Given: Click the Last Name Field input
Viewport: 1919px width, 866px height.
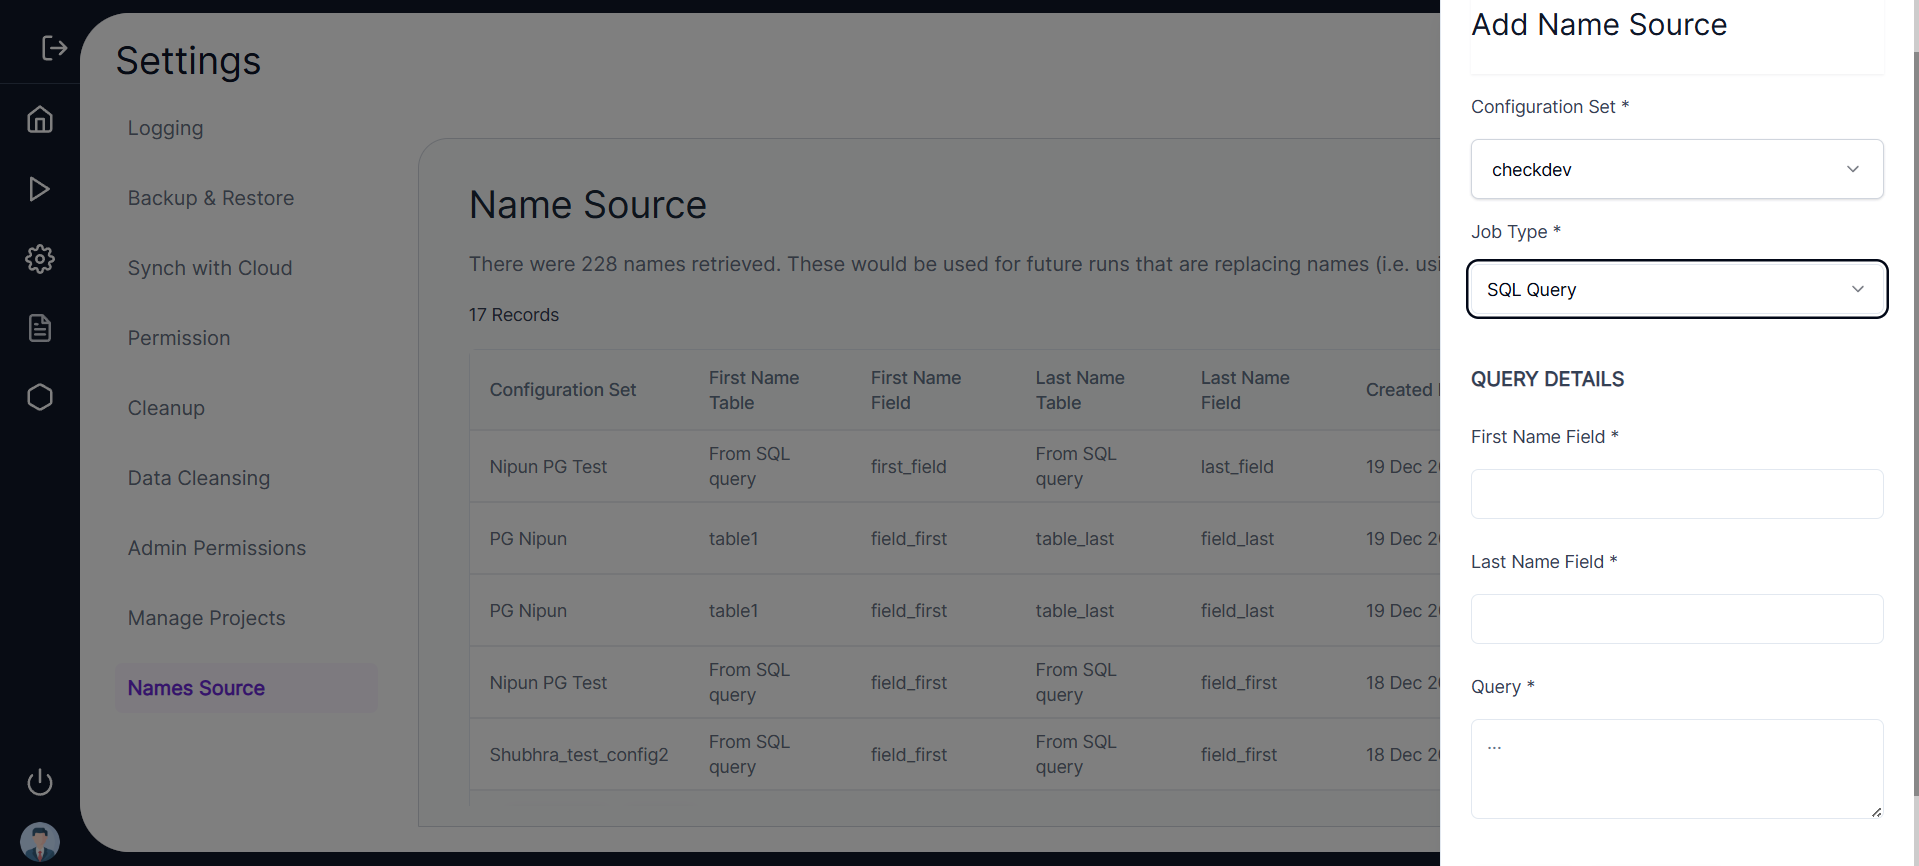Looking at the screenshot, I should click(1677, 619).
